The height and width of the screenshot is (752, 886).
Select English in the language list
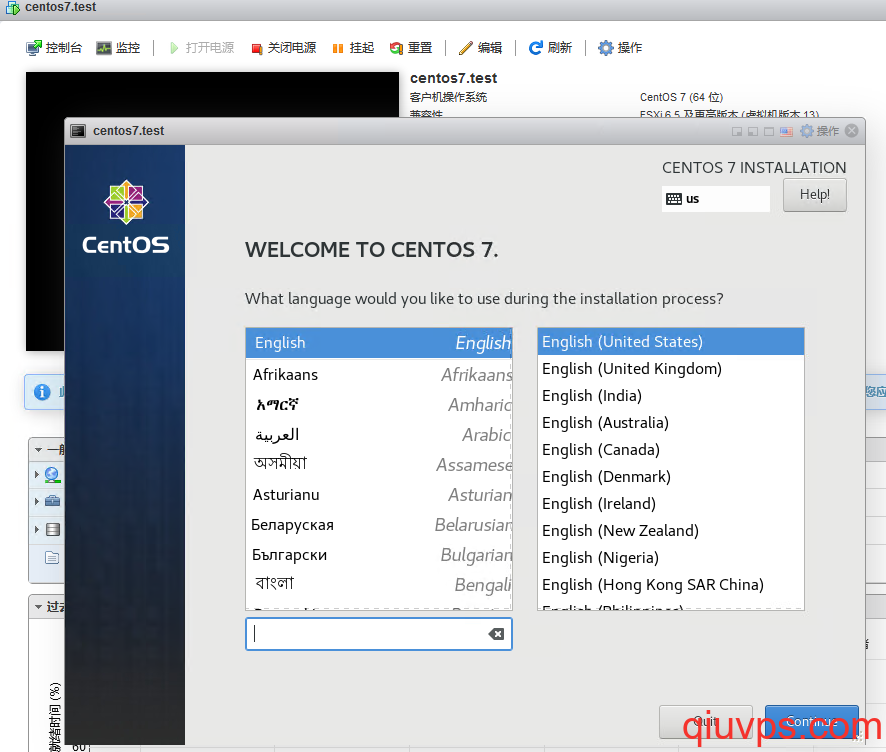tap(379, 343)
